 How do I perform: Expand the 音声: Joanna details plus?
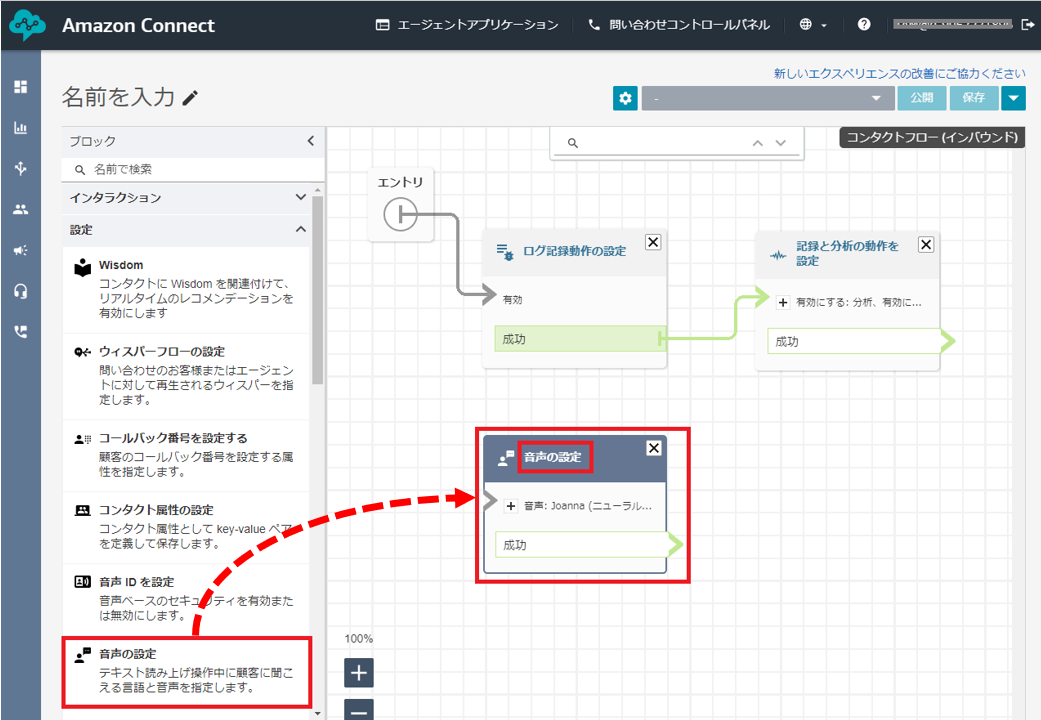pos(511,506)
